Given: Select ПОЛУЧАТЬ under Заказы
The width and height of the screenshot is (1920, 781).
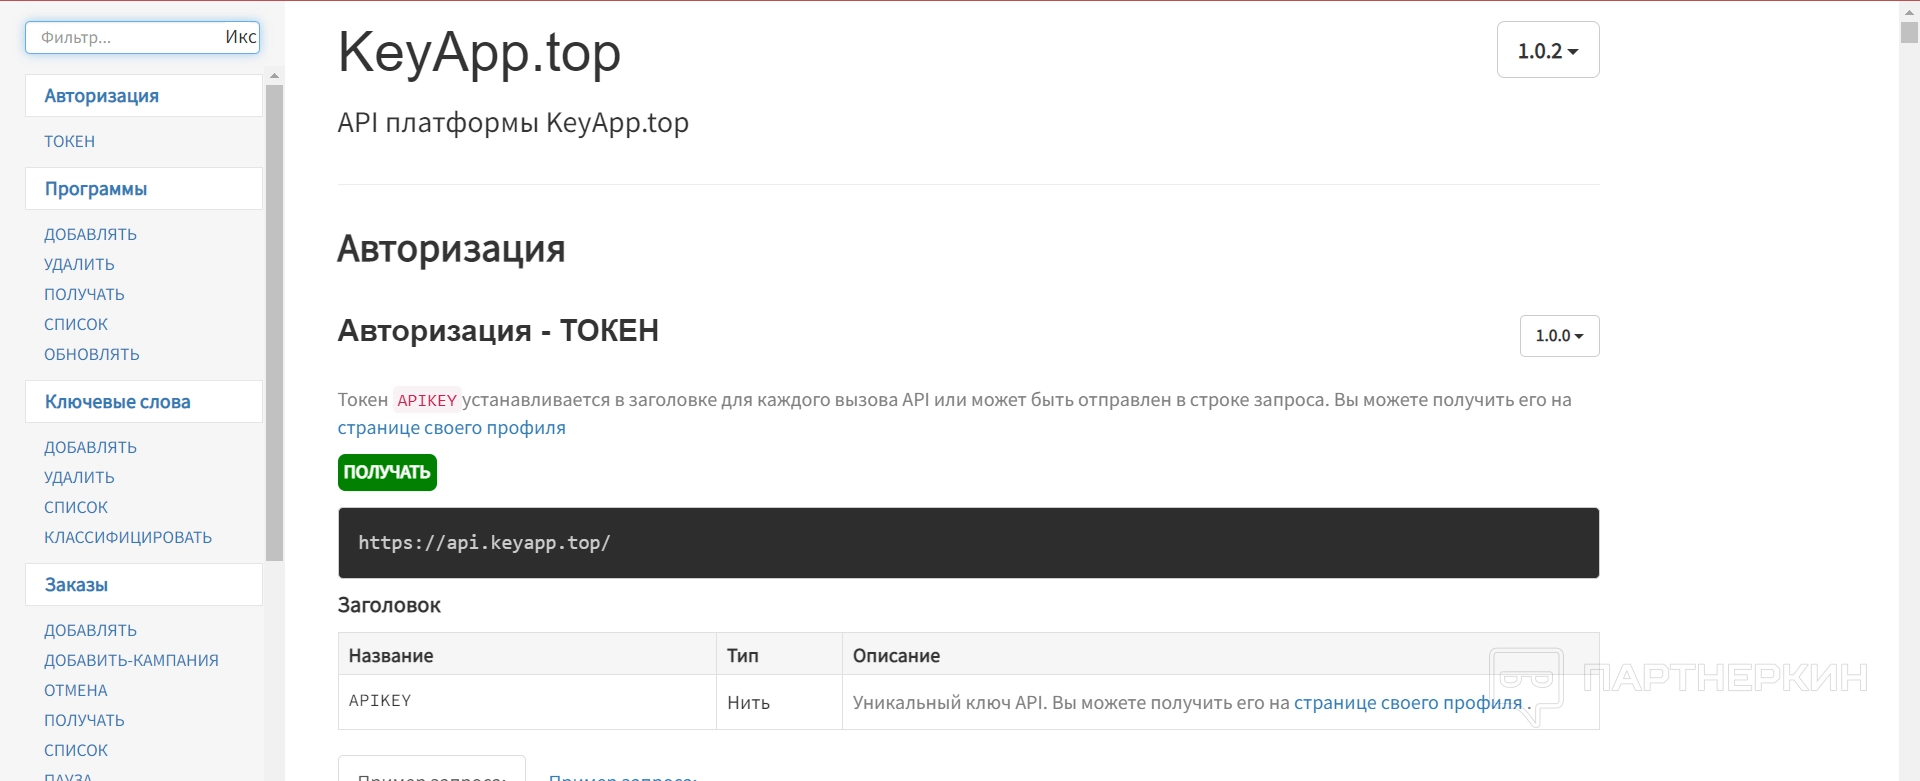Looking at the screenshot, I should coord(84,720).
